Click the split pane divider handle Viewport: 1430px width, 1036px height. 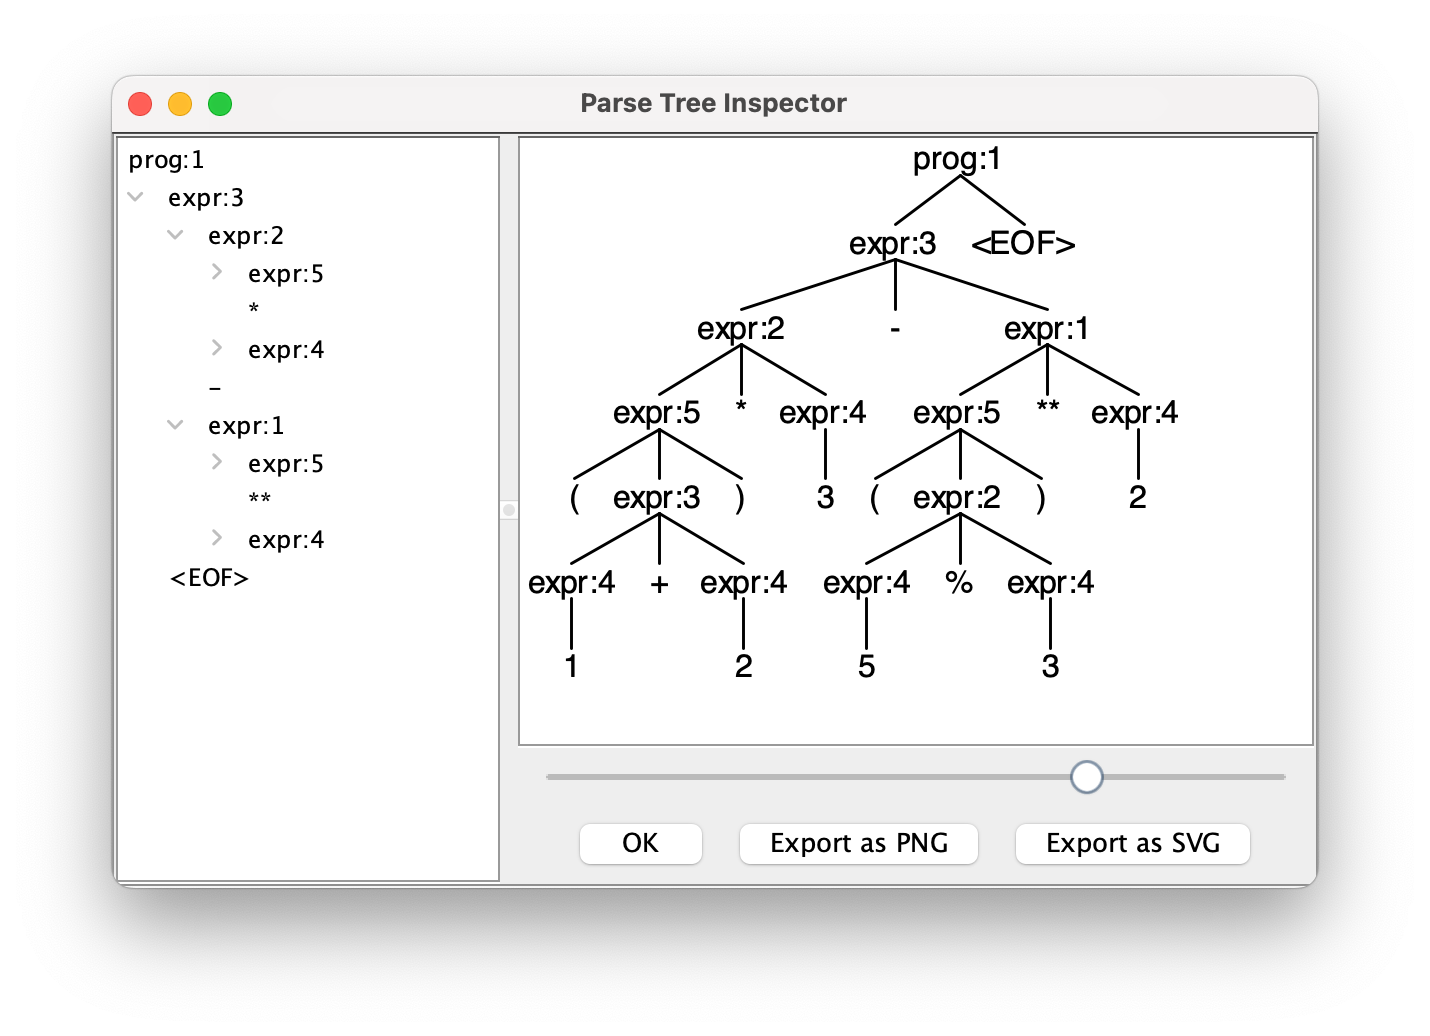[509, 510]
